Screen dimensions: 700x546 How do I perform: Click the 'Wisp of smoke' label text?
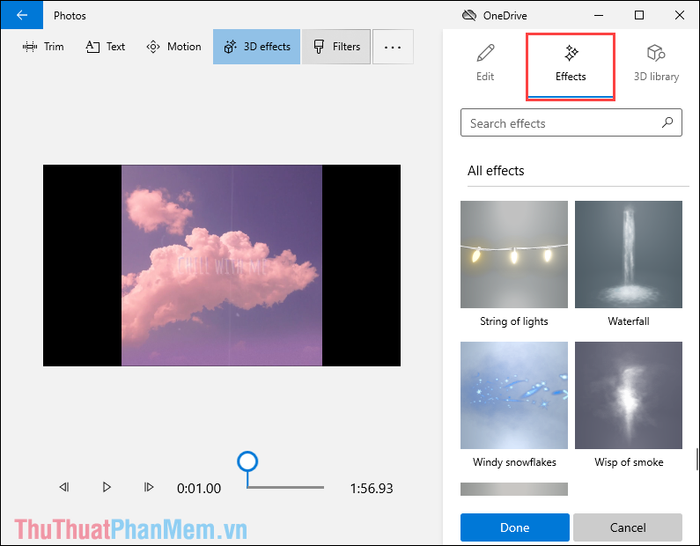629,463
